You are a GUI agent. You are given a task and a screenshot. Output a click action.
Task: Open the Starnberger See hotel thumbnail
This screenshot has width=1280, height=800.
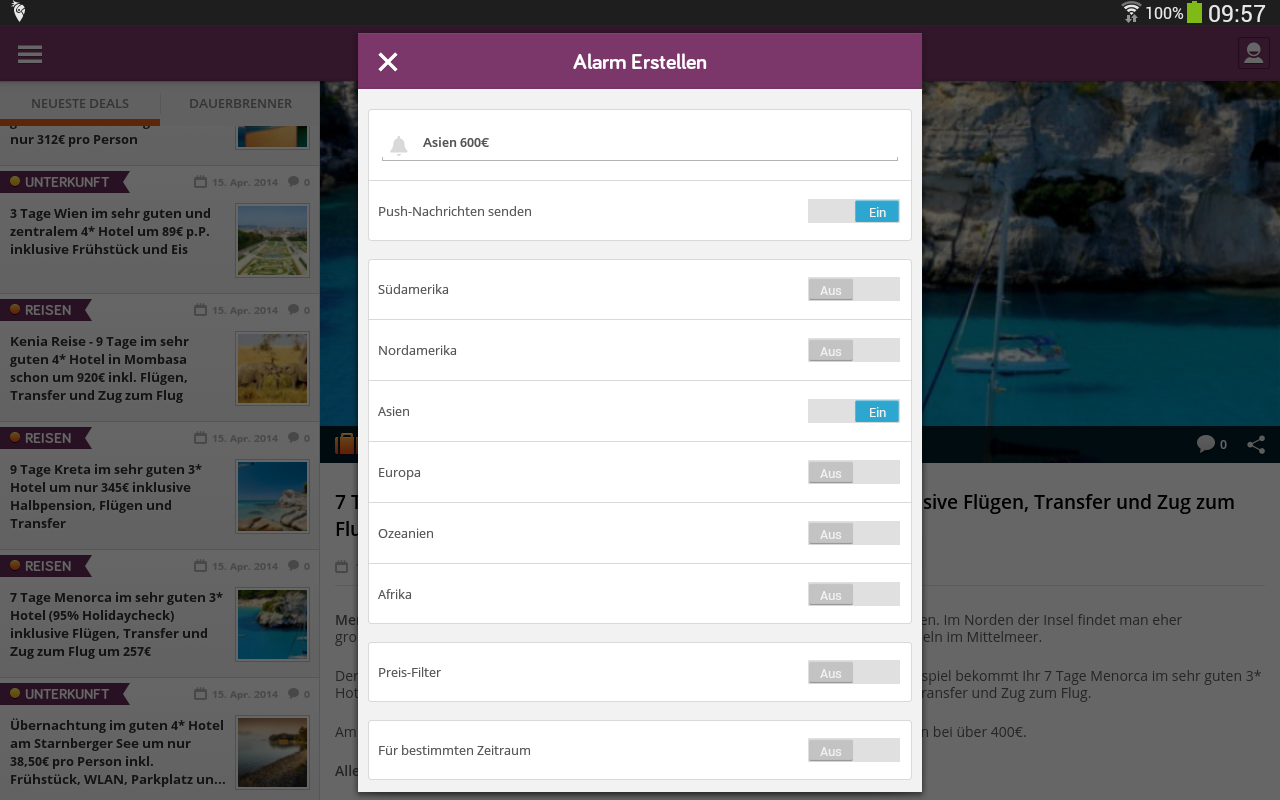tap(273, 752)
